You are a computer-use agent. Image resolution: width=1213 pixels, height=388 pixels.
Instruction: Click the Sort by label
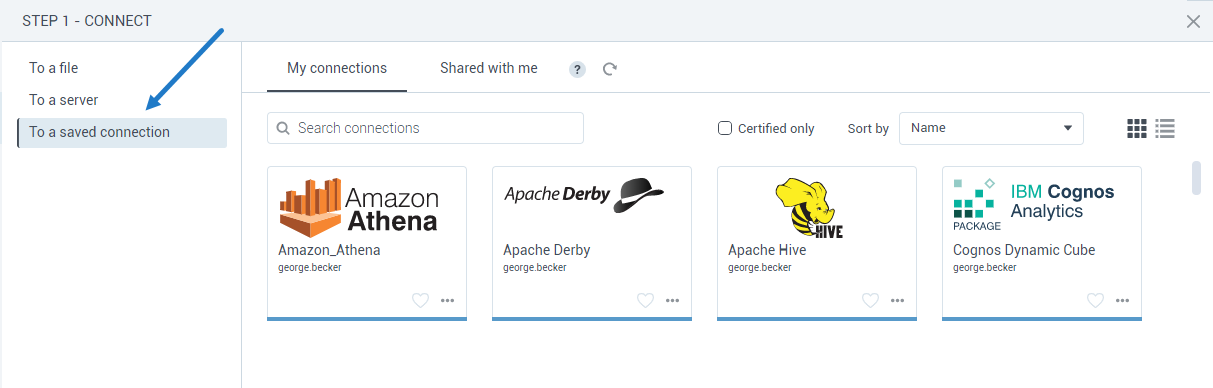tap(868, 129)
